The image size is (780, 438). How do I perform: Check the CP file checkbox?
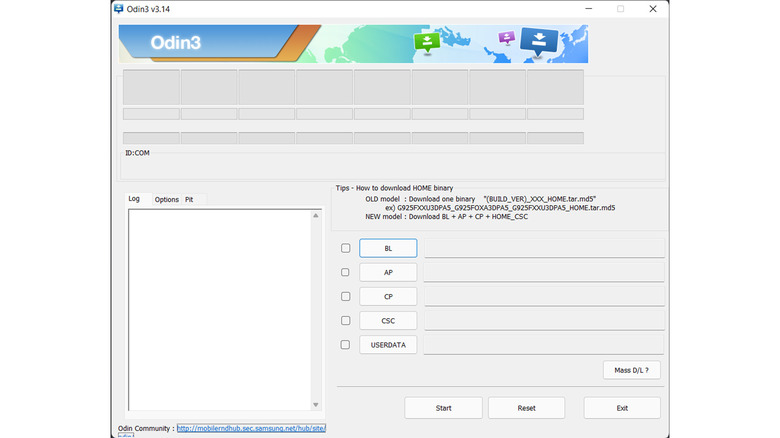point(345,296)
